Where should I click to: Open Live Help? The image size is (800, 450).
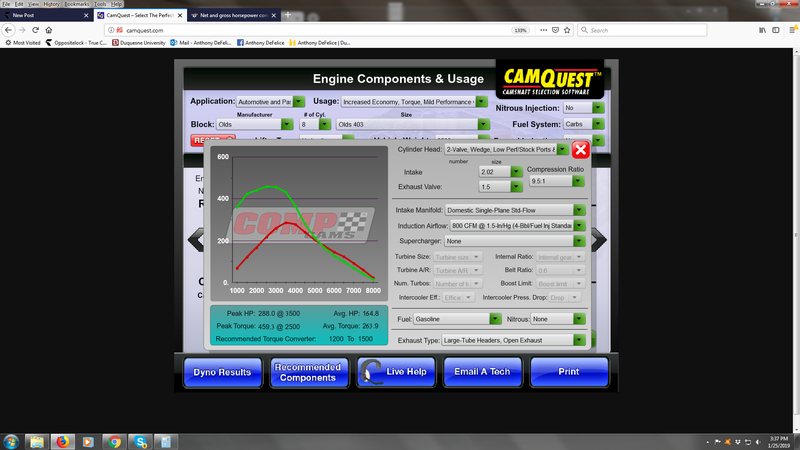tap(396, 372)
